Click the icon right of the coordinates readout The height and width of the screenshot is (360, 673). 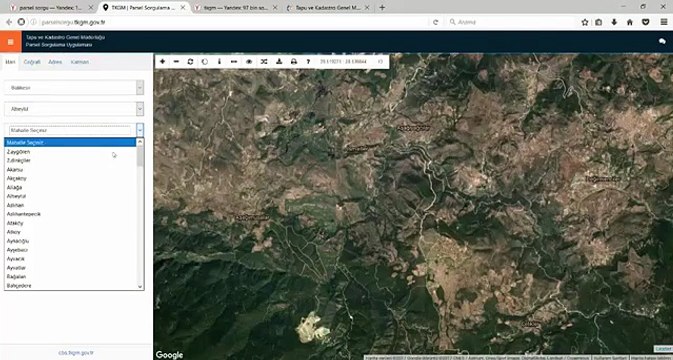click(380, 62)
